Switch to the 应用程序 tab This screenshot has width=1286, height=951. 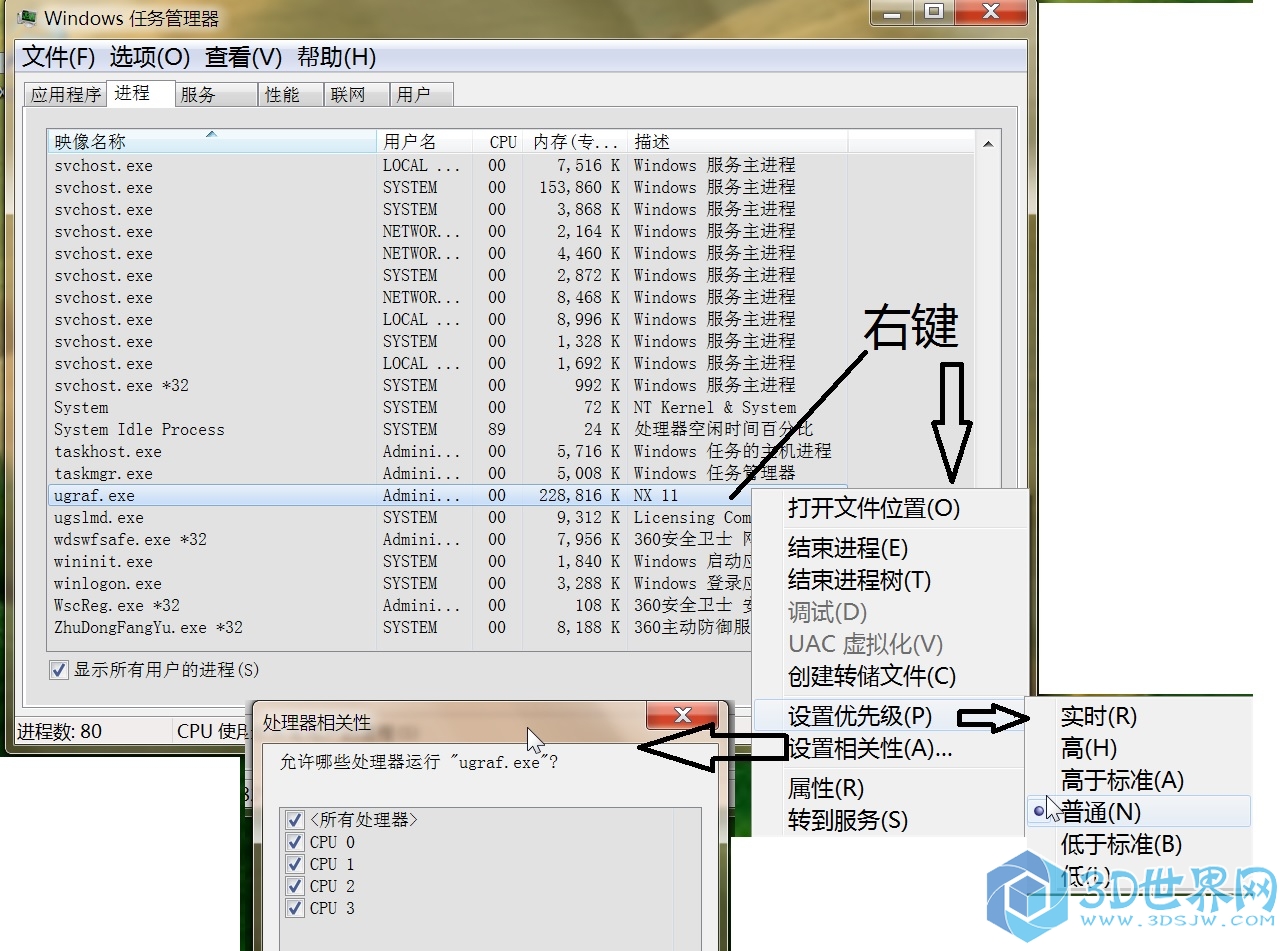(66, 95)
